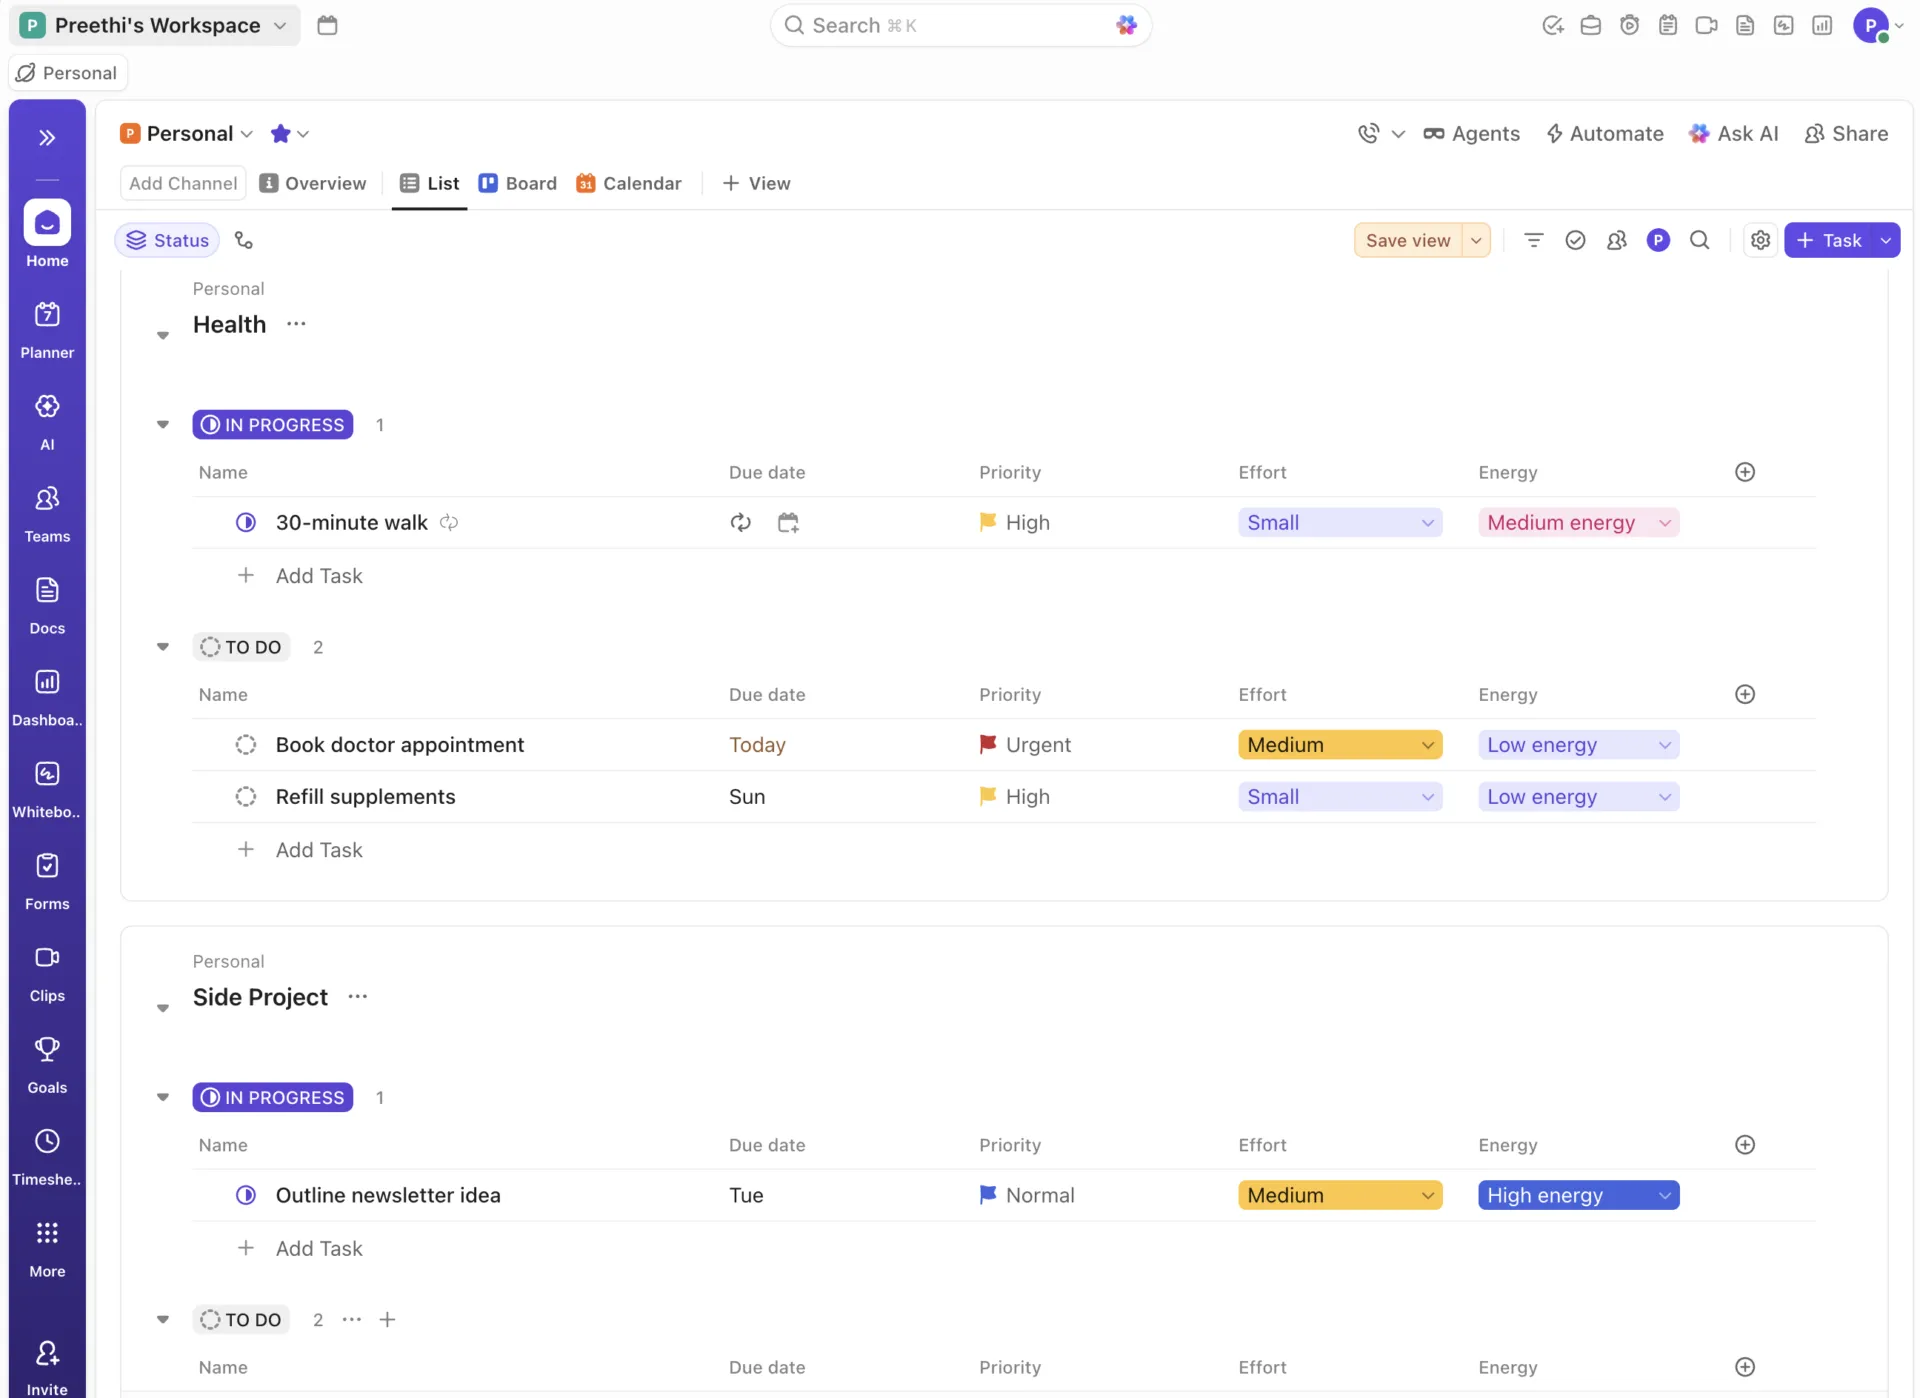Click the AI sparkle icon in the search bar
Viewport: 1920px width, 1398px height.
1126,25
